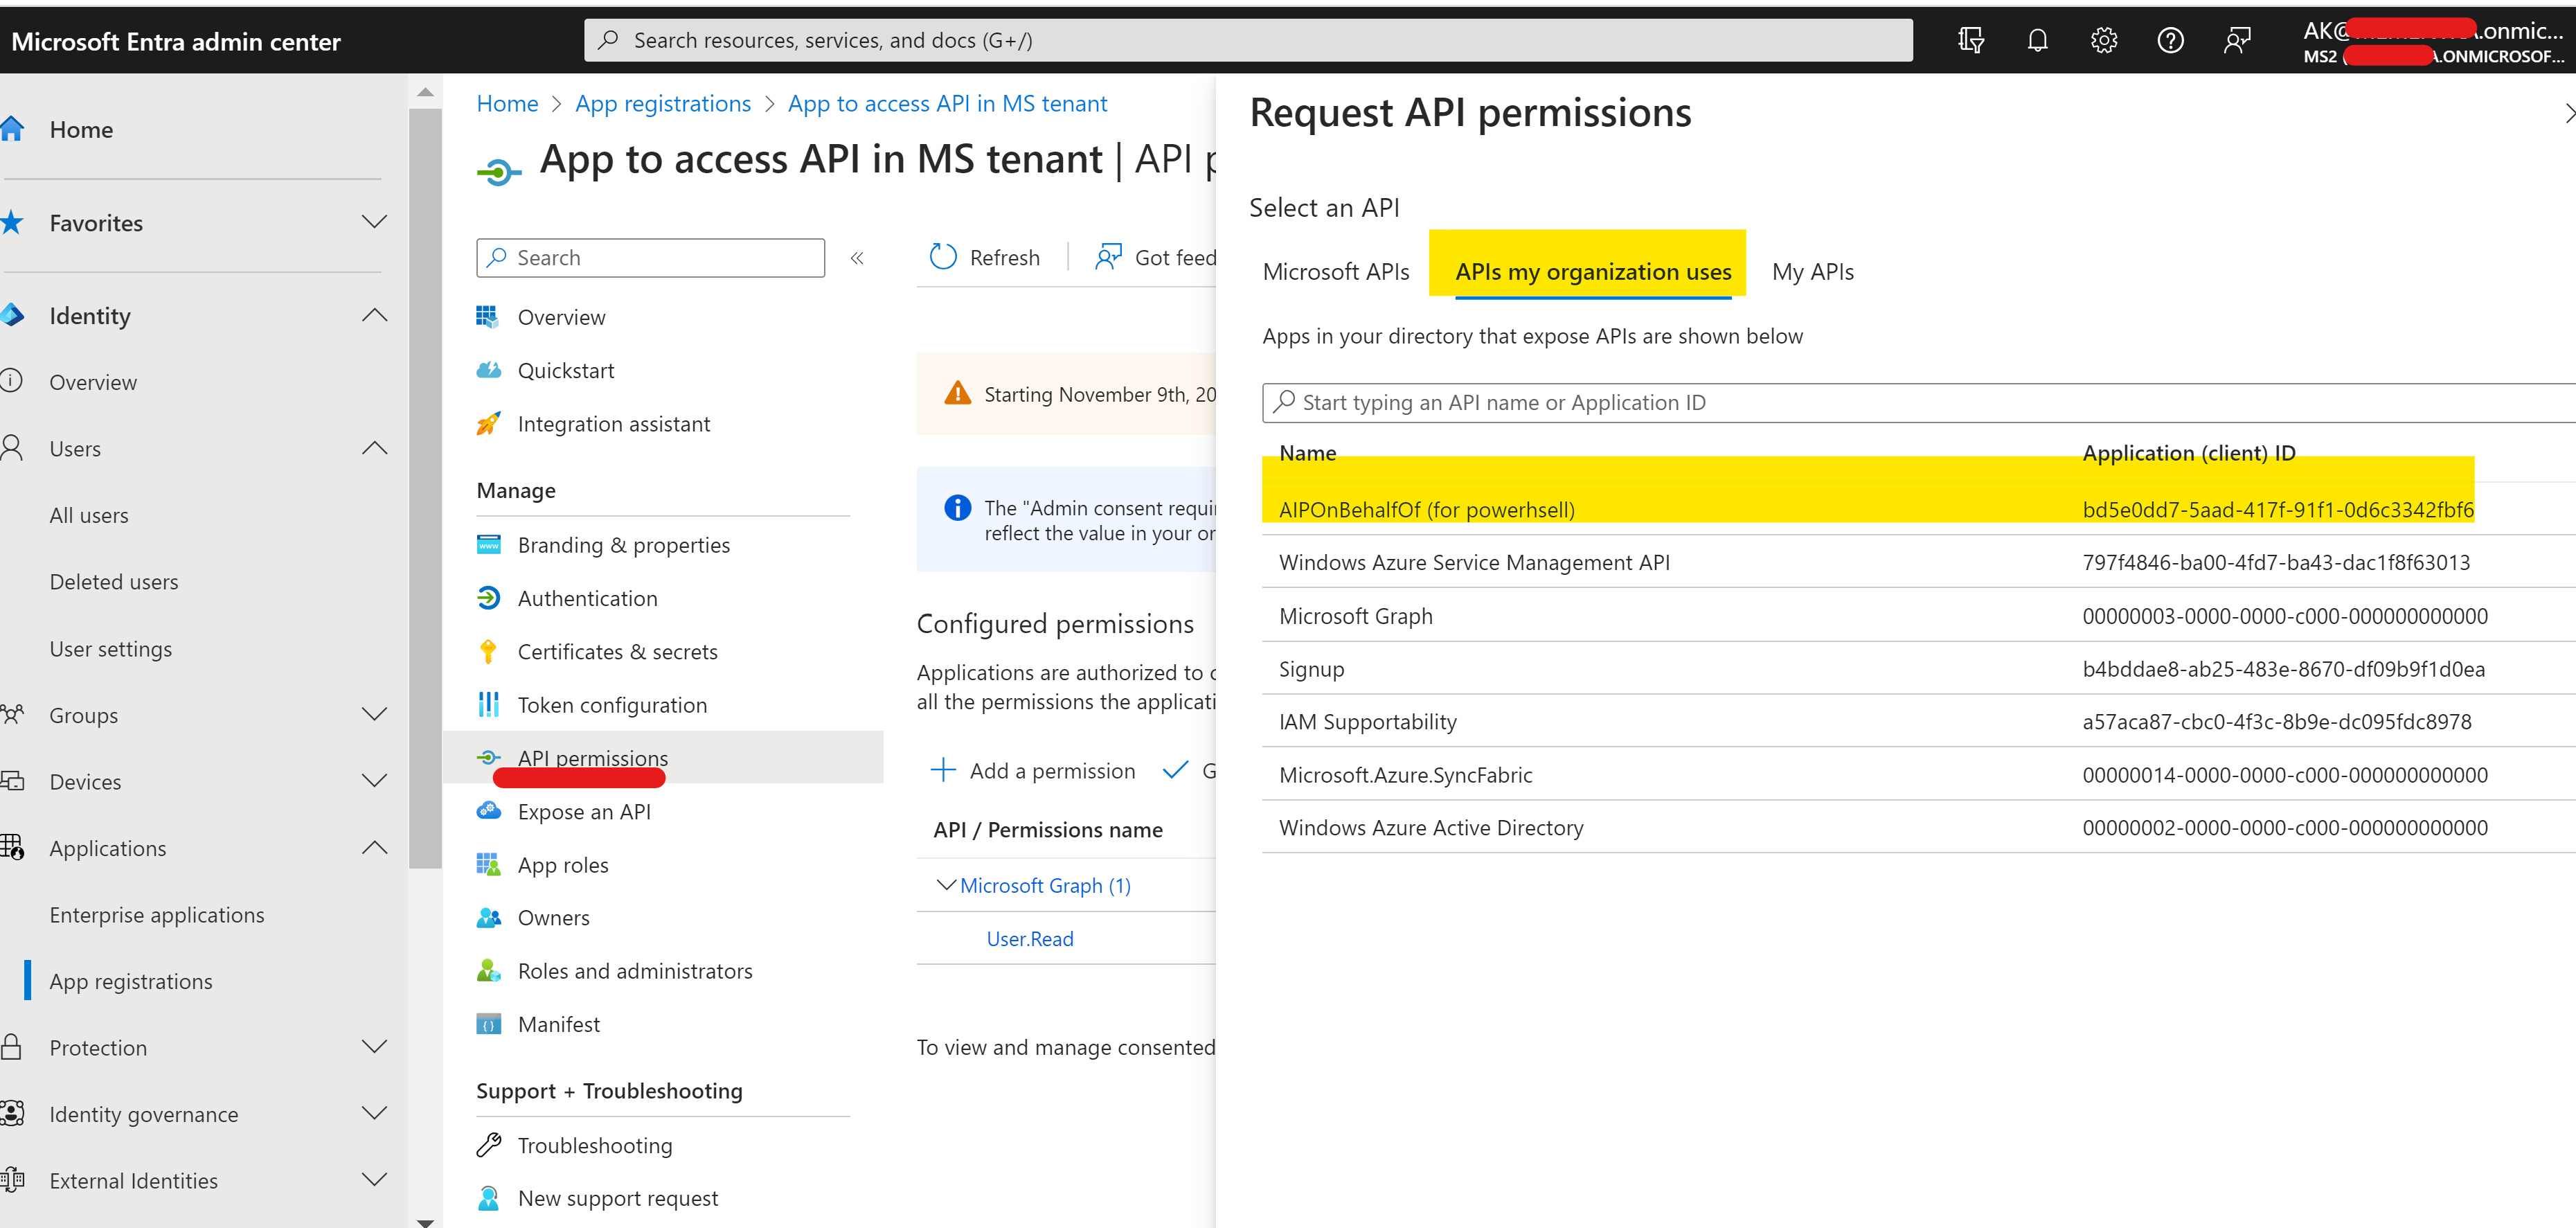Open Certificates & secrets key icon
The height and width of the screenshot is (1228, 2576).
point(488,651)
